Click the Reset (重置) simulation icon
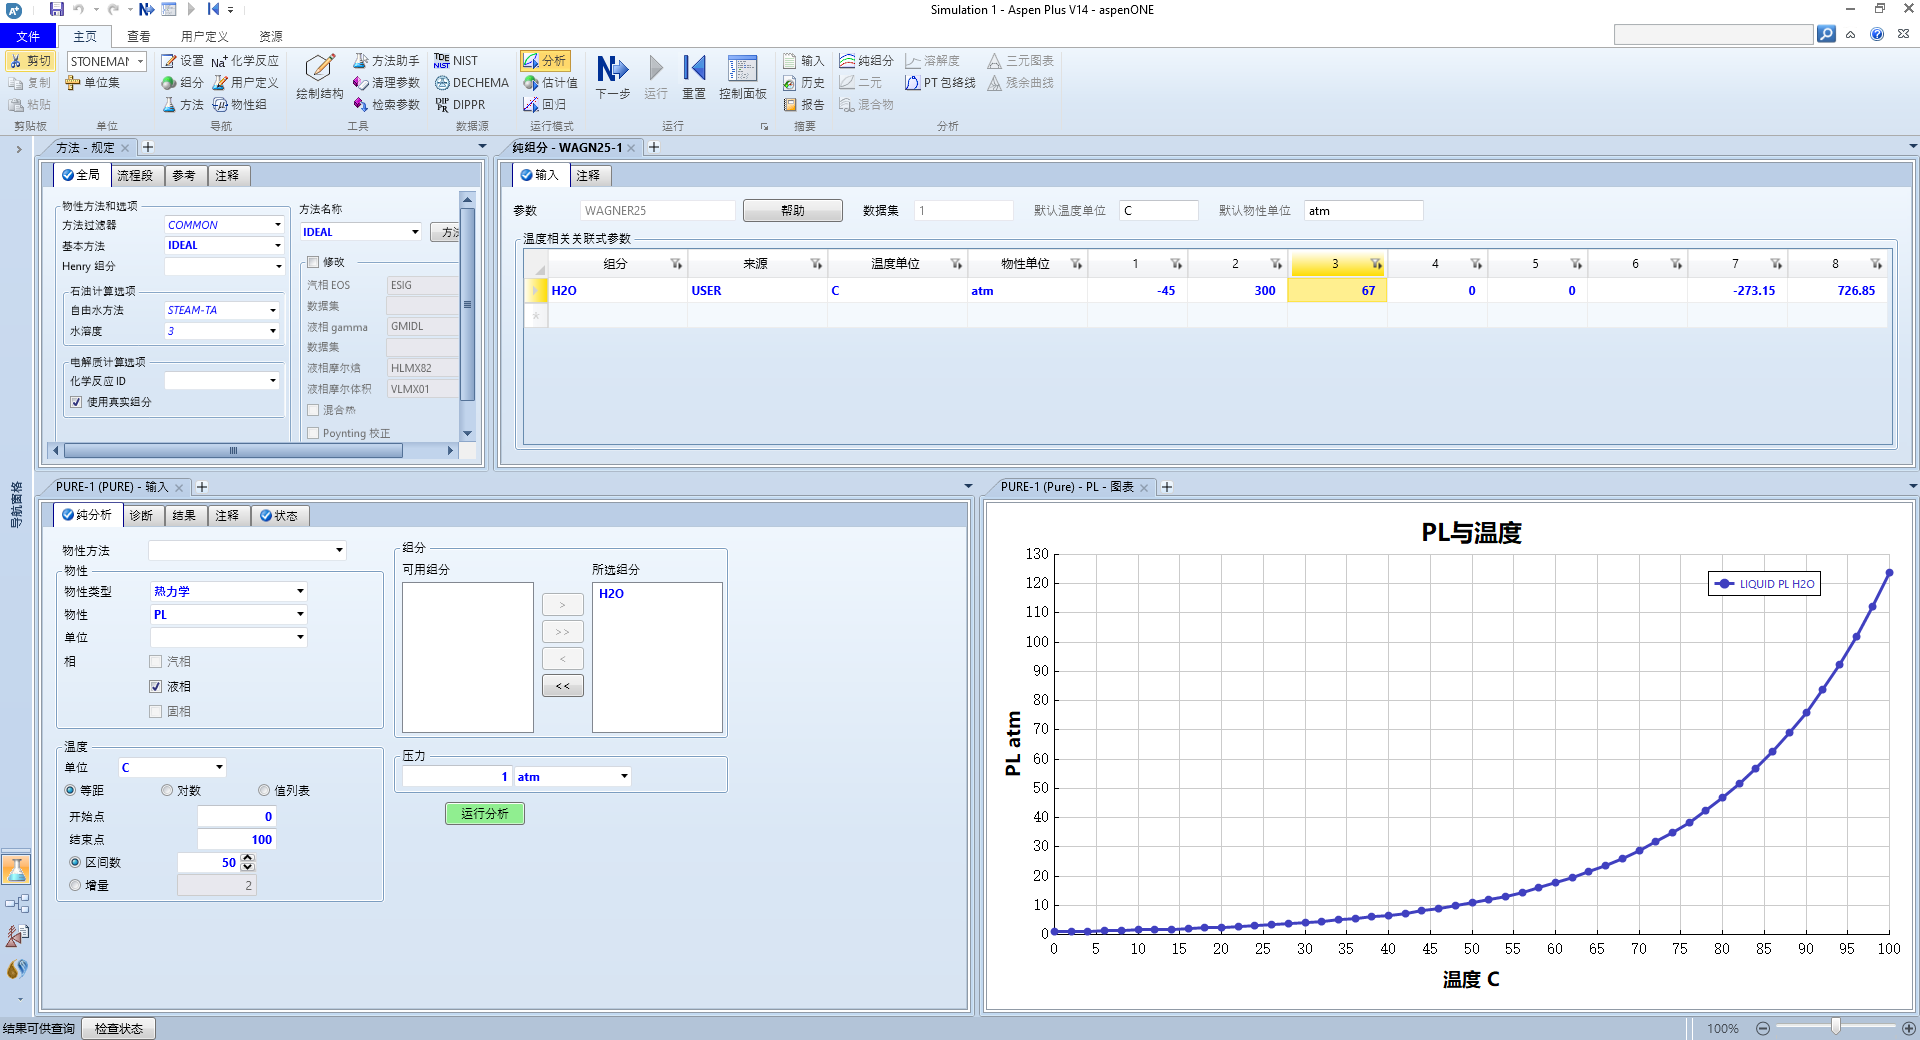This screenshot has width=1920, height=1040. (694, 77)
